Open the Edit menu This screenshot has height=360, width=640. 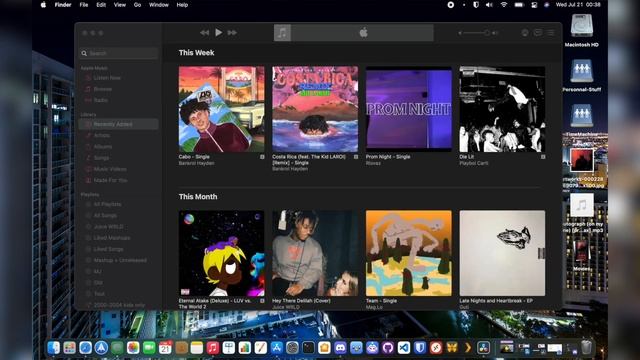pyautogui.click(x=101, y=5)
